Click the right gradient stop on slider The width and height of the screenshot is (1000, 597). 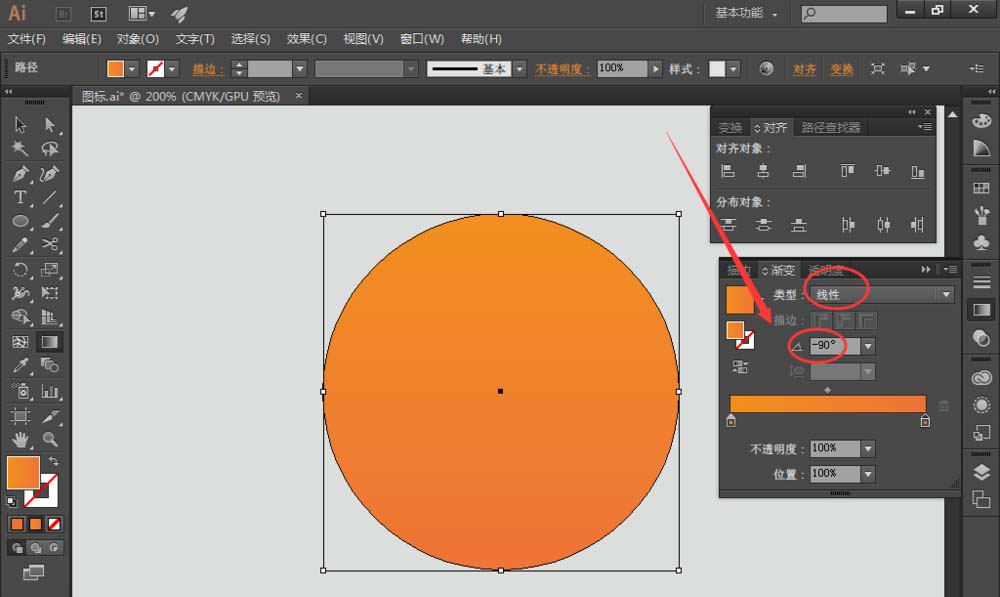coord(925,420)
